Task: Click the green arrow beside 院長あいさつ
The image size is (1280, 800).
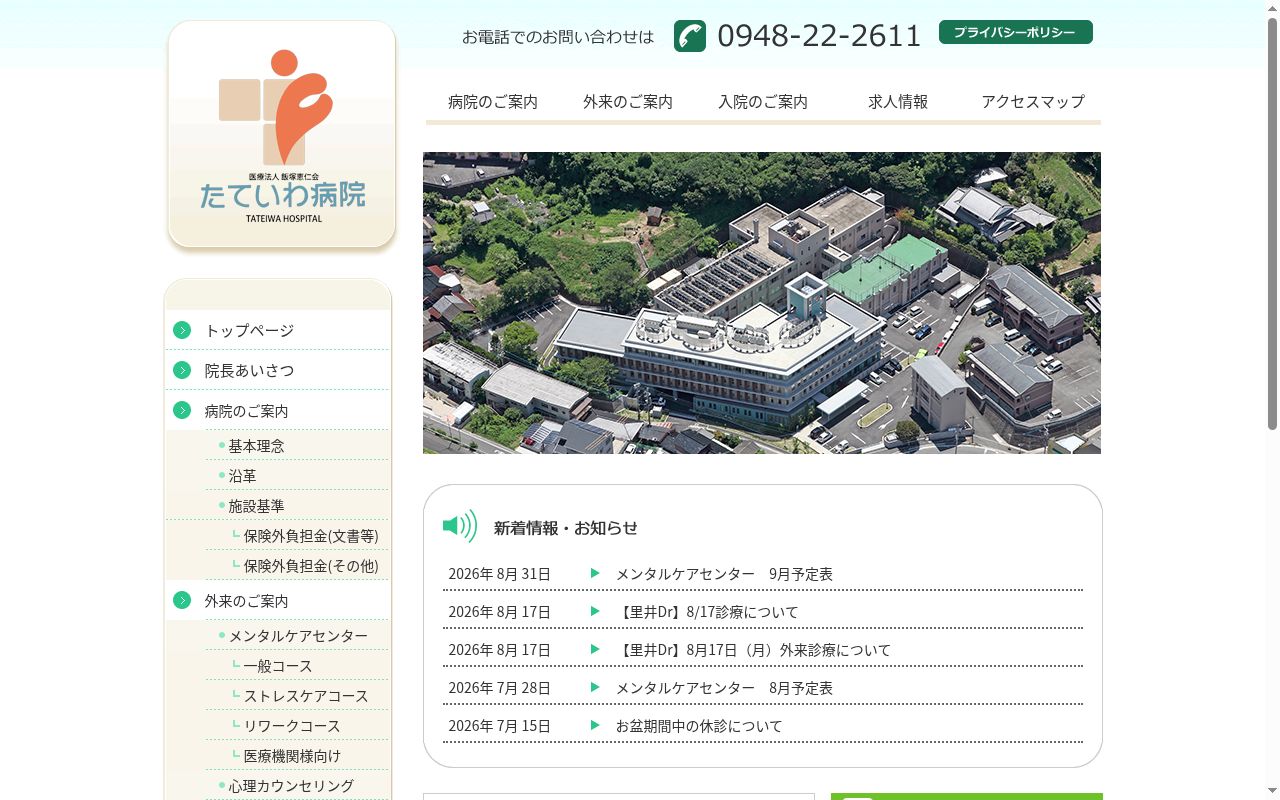Action: coord(182,370)
